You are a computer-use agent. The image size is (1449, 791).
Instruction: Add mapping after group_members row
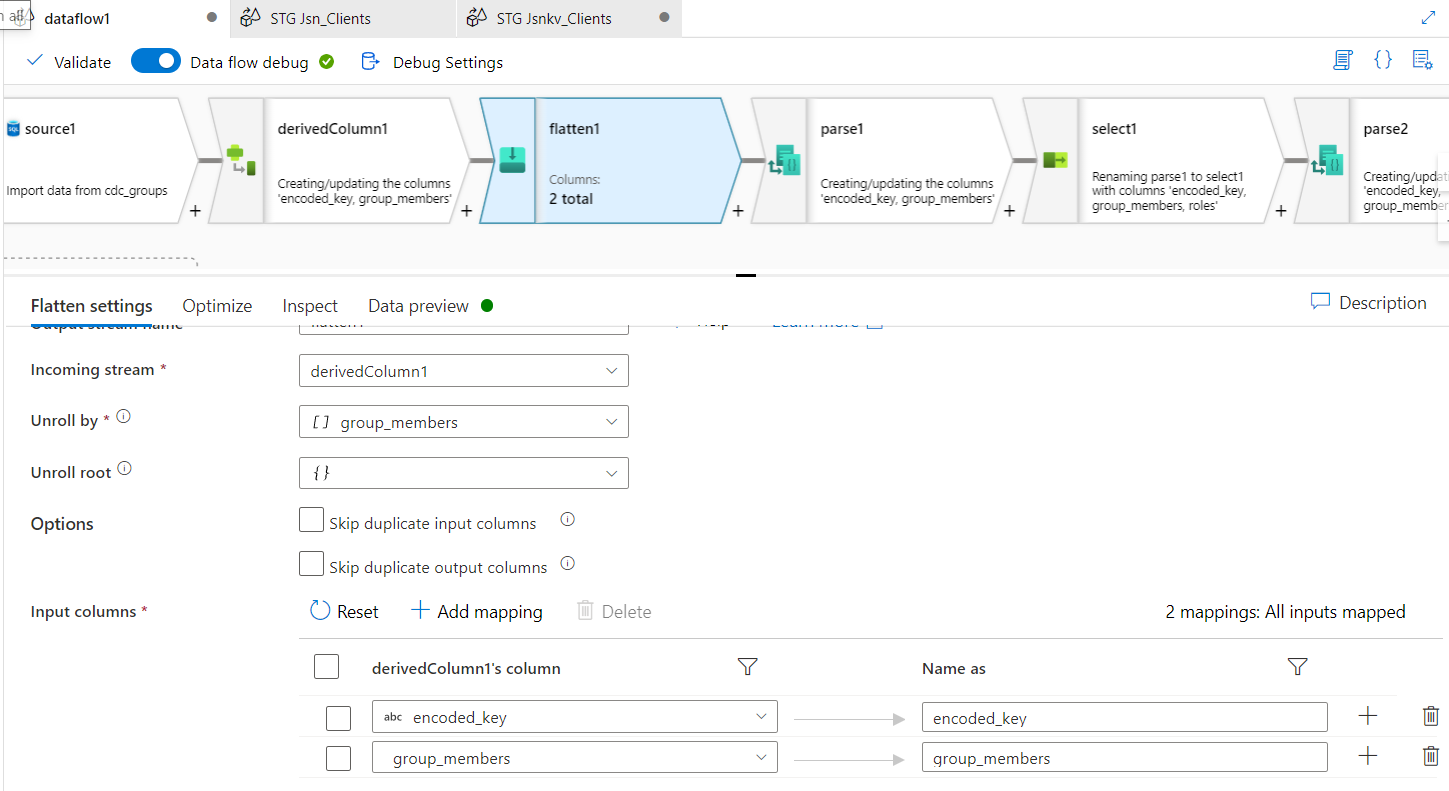(x=1368, y=756)
